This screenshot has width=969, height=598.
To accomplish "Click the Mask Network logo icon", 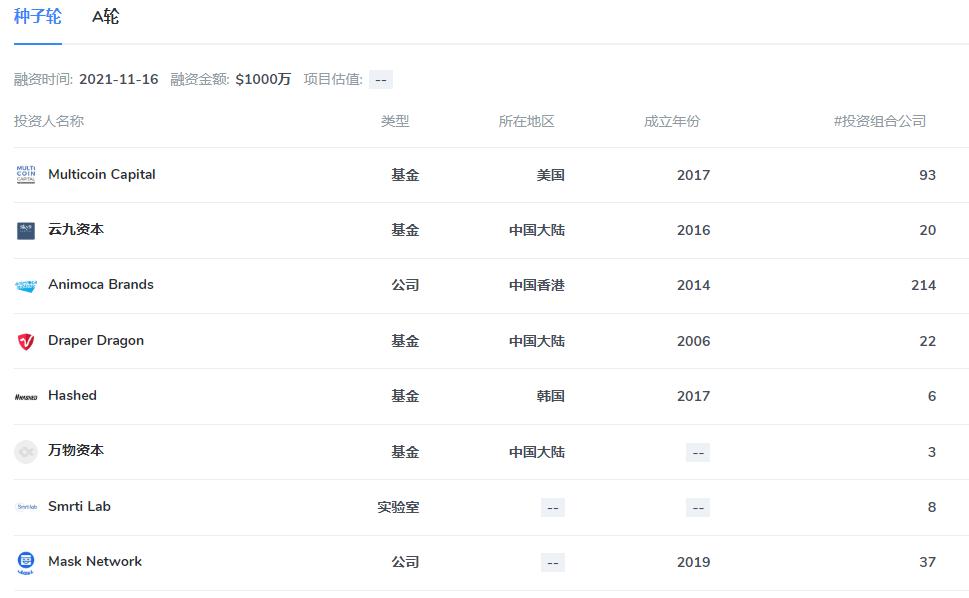I will pyautogui.click(x=26, y=561).
